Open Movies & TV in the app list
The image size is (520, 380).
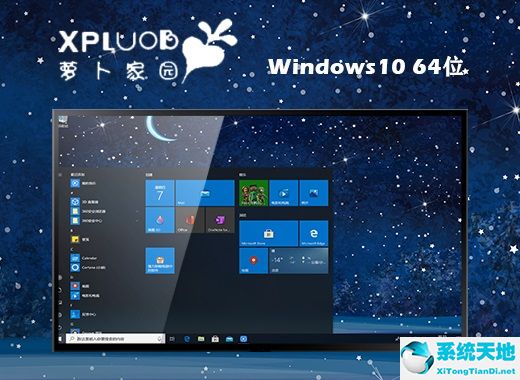85,295
